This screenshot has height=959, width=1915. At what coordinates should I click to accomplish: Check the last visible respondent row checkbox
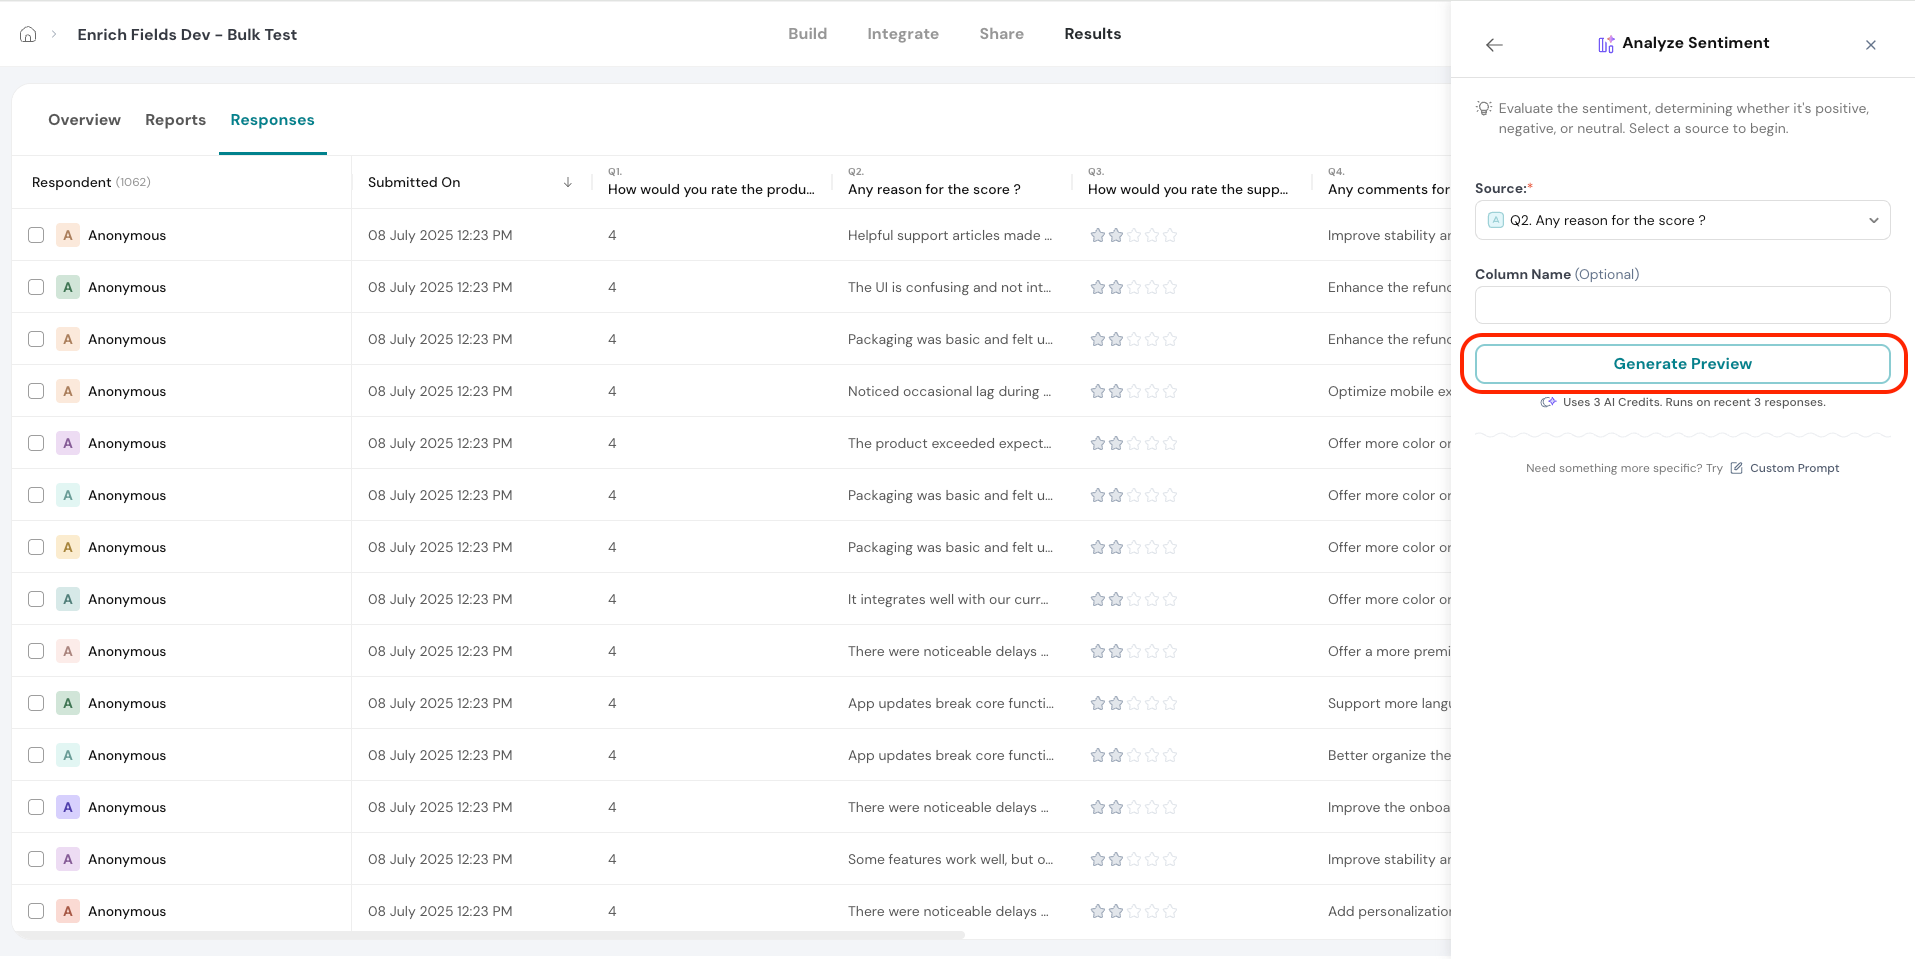(x=36, y=911)
